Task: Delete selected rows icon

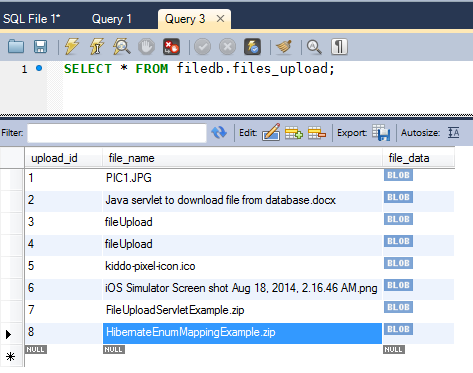Action: 317,133
